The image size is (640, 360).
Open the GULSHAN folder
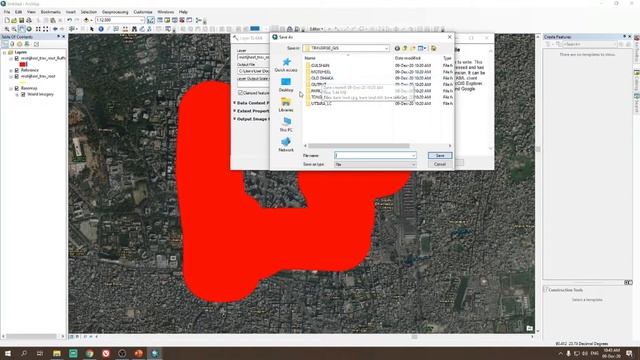(x=320, y=65)
